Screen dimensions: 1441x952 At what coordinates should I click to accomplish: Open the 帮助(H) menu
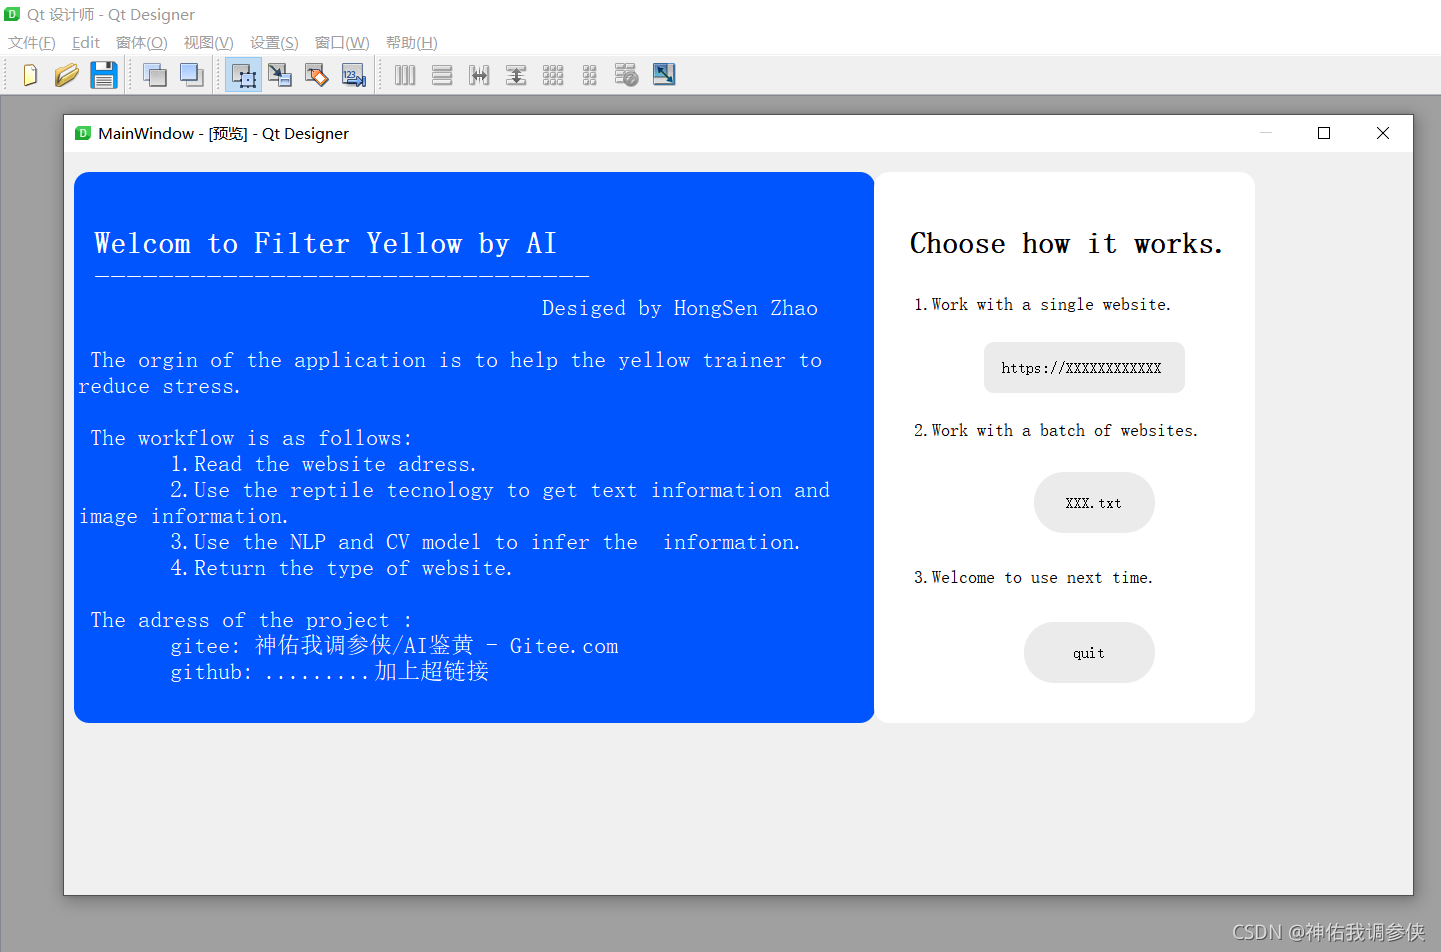coord(412,43)
